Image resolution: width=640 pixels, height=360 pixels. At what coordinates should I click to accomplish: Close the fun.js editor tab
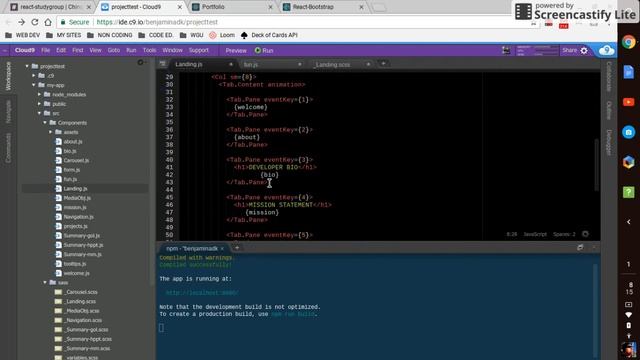pos(300,64)
